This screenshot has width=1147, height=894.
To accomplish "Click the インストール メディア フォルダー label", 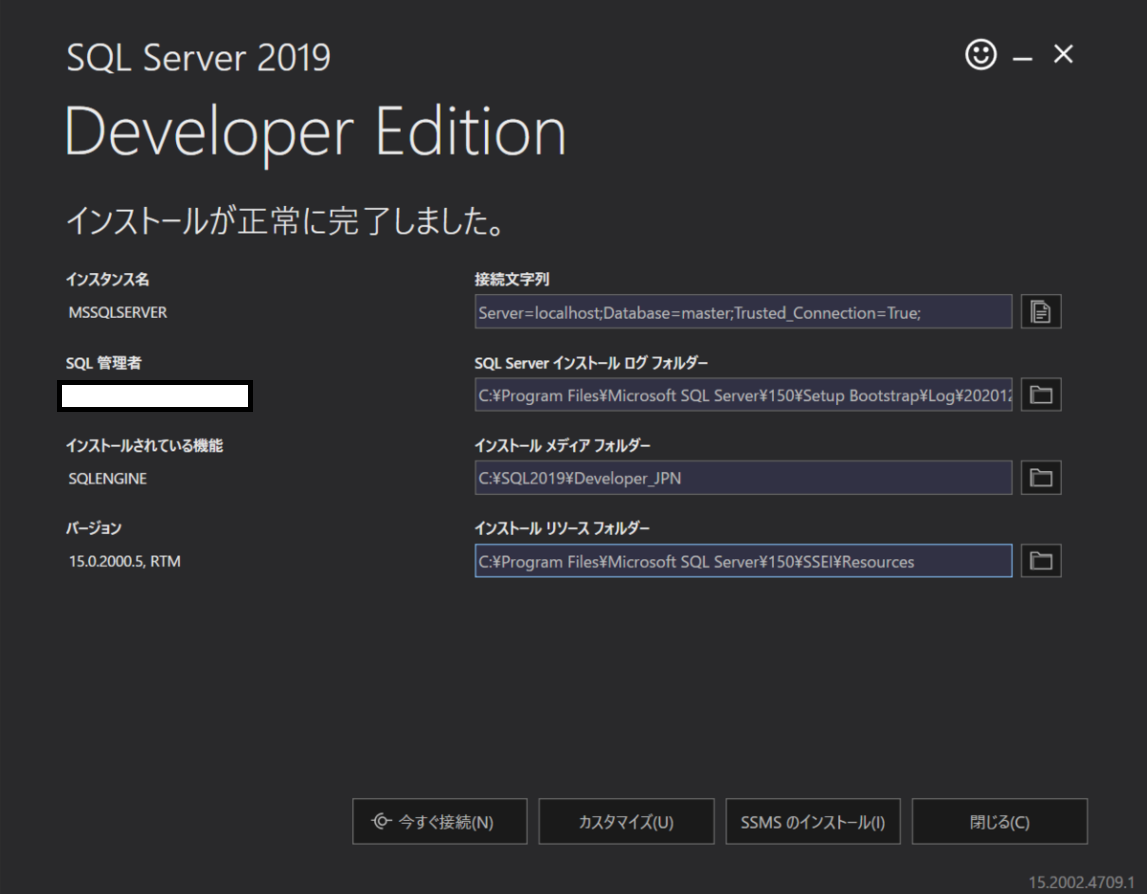I will tap(562, 446).
